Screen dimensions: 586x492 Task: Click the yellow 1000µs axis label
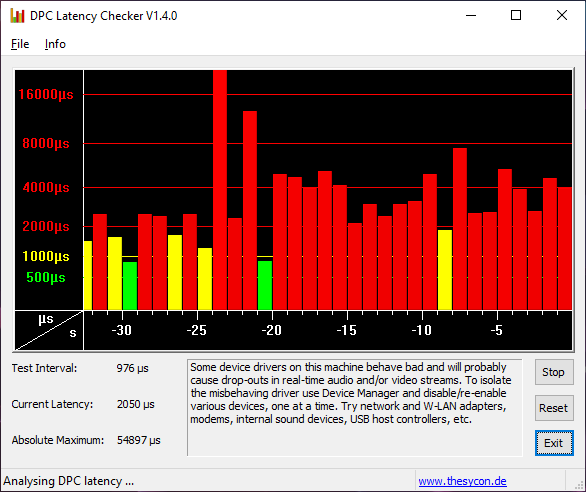(46, 256)
